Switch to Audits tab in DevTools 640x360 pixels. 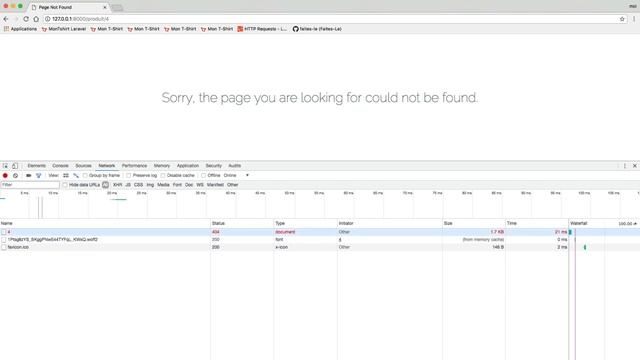click(234, 166)
